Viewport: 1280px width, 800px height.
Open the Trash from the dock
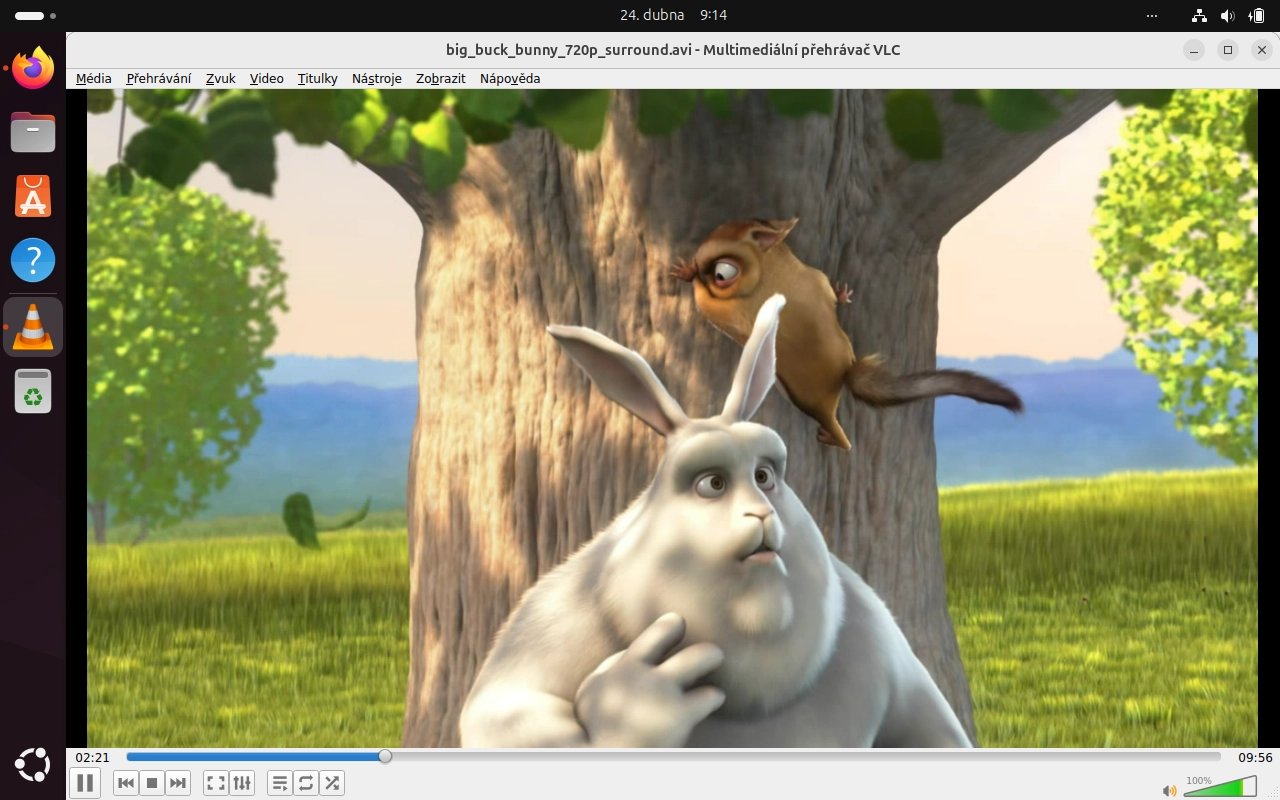[x=33, y=391]
